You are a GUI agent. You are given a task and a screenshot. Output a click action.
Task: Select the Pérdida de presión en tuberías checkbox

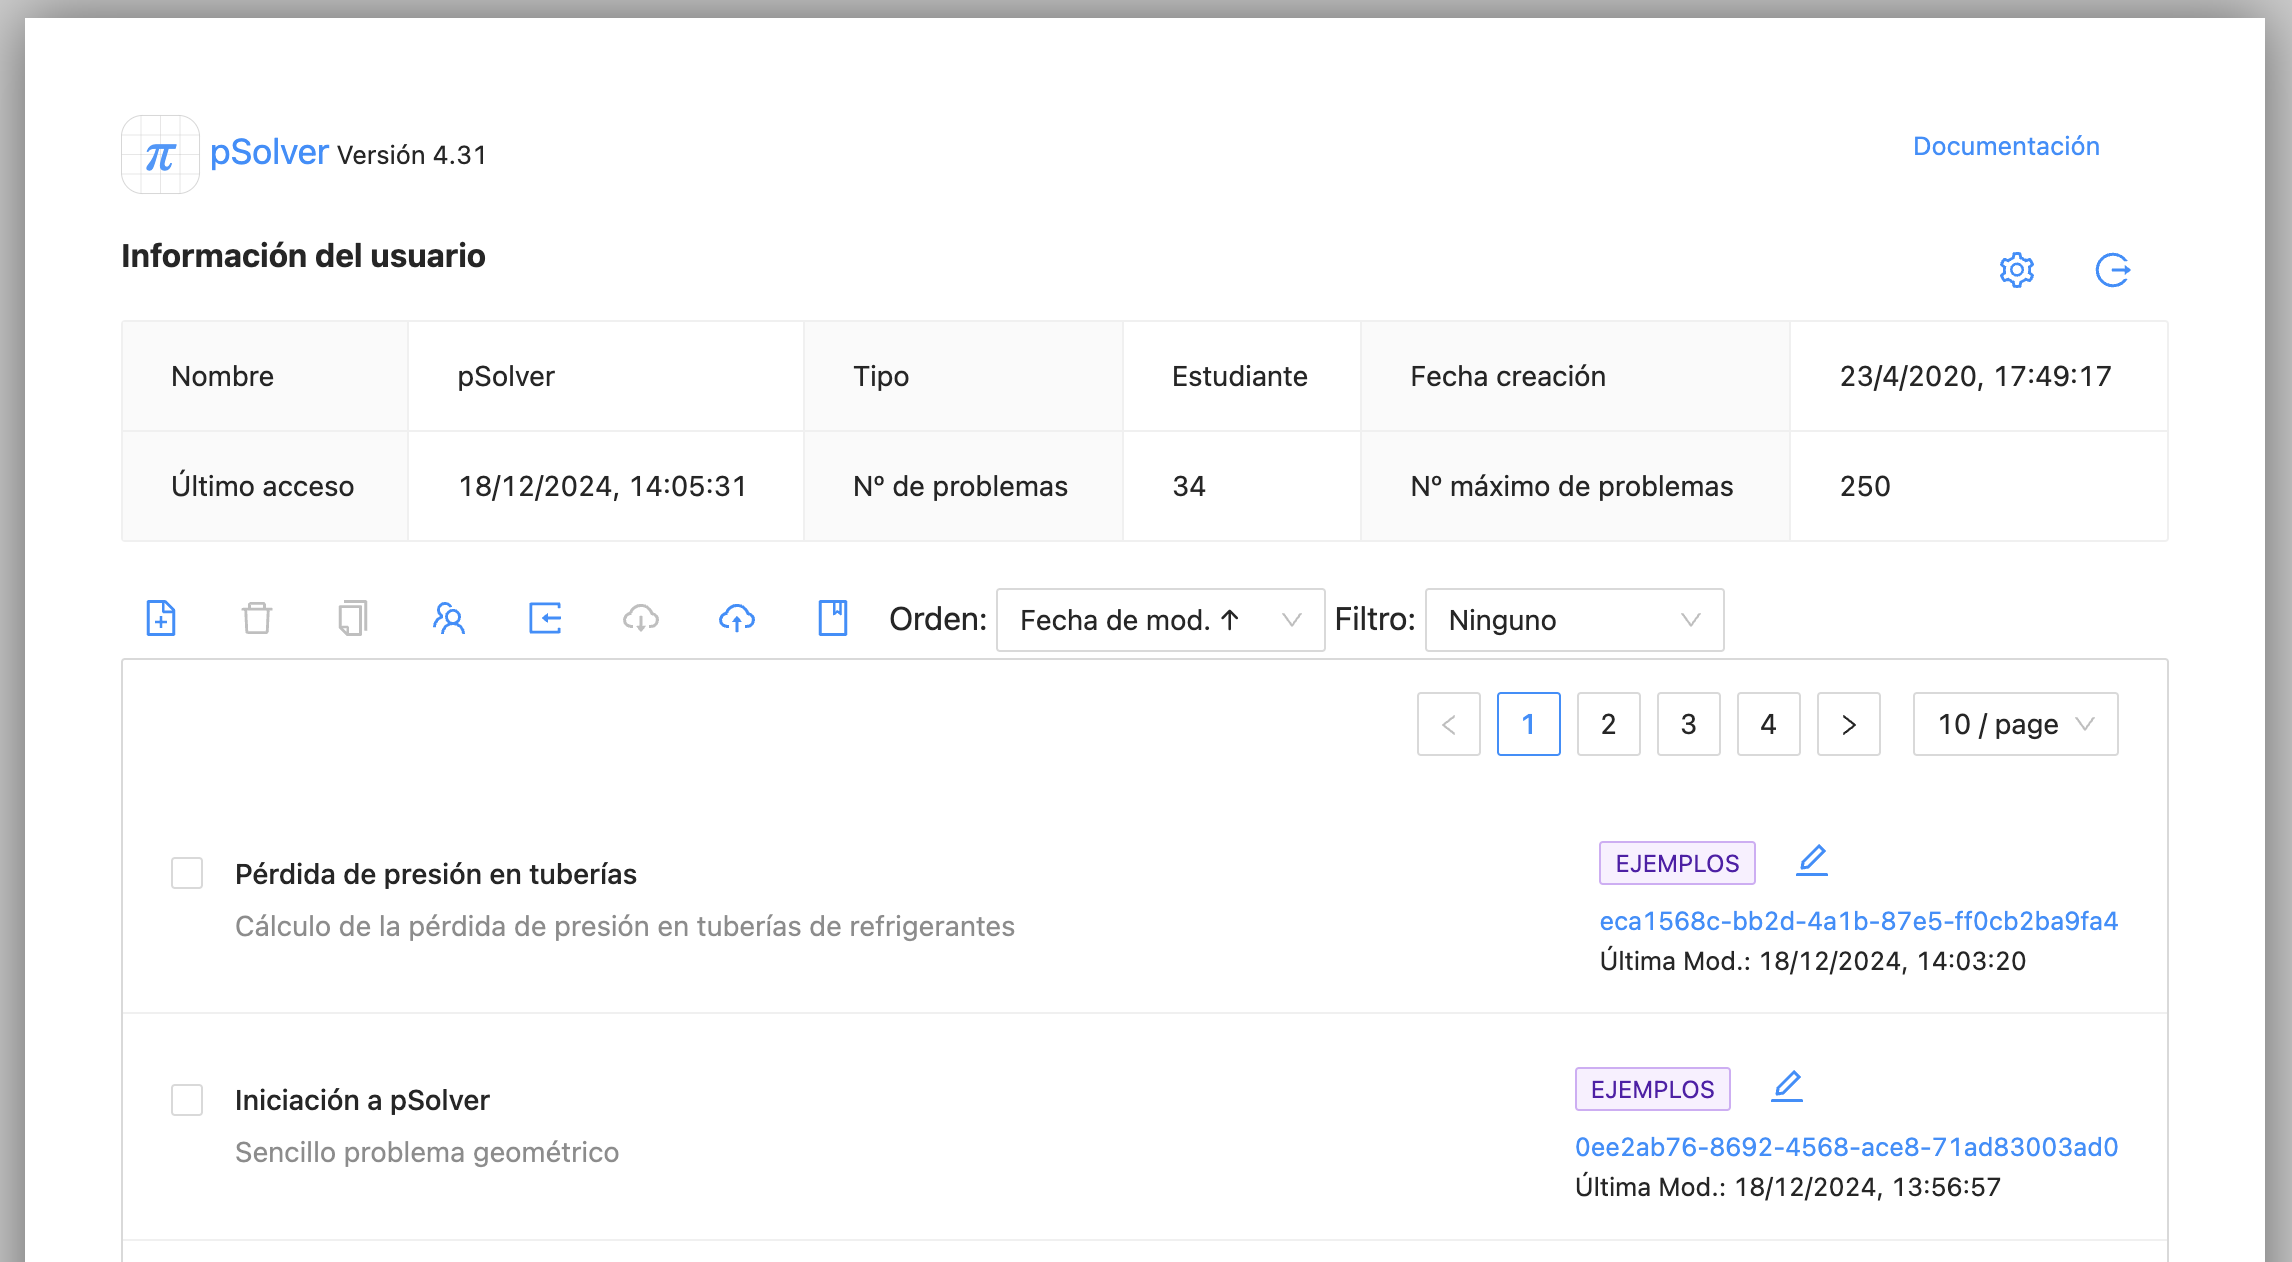(x=187, y=873)
